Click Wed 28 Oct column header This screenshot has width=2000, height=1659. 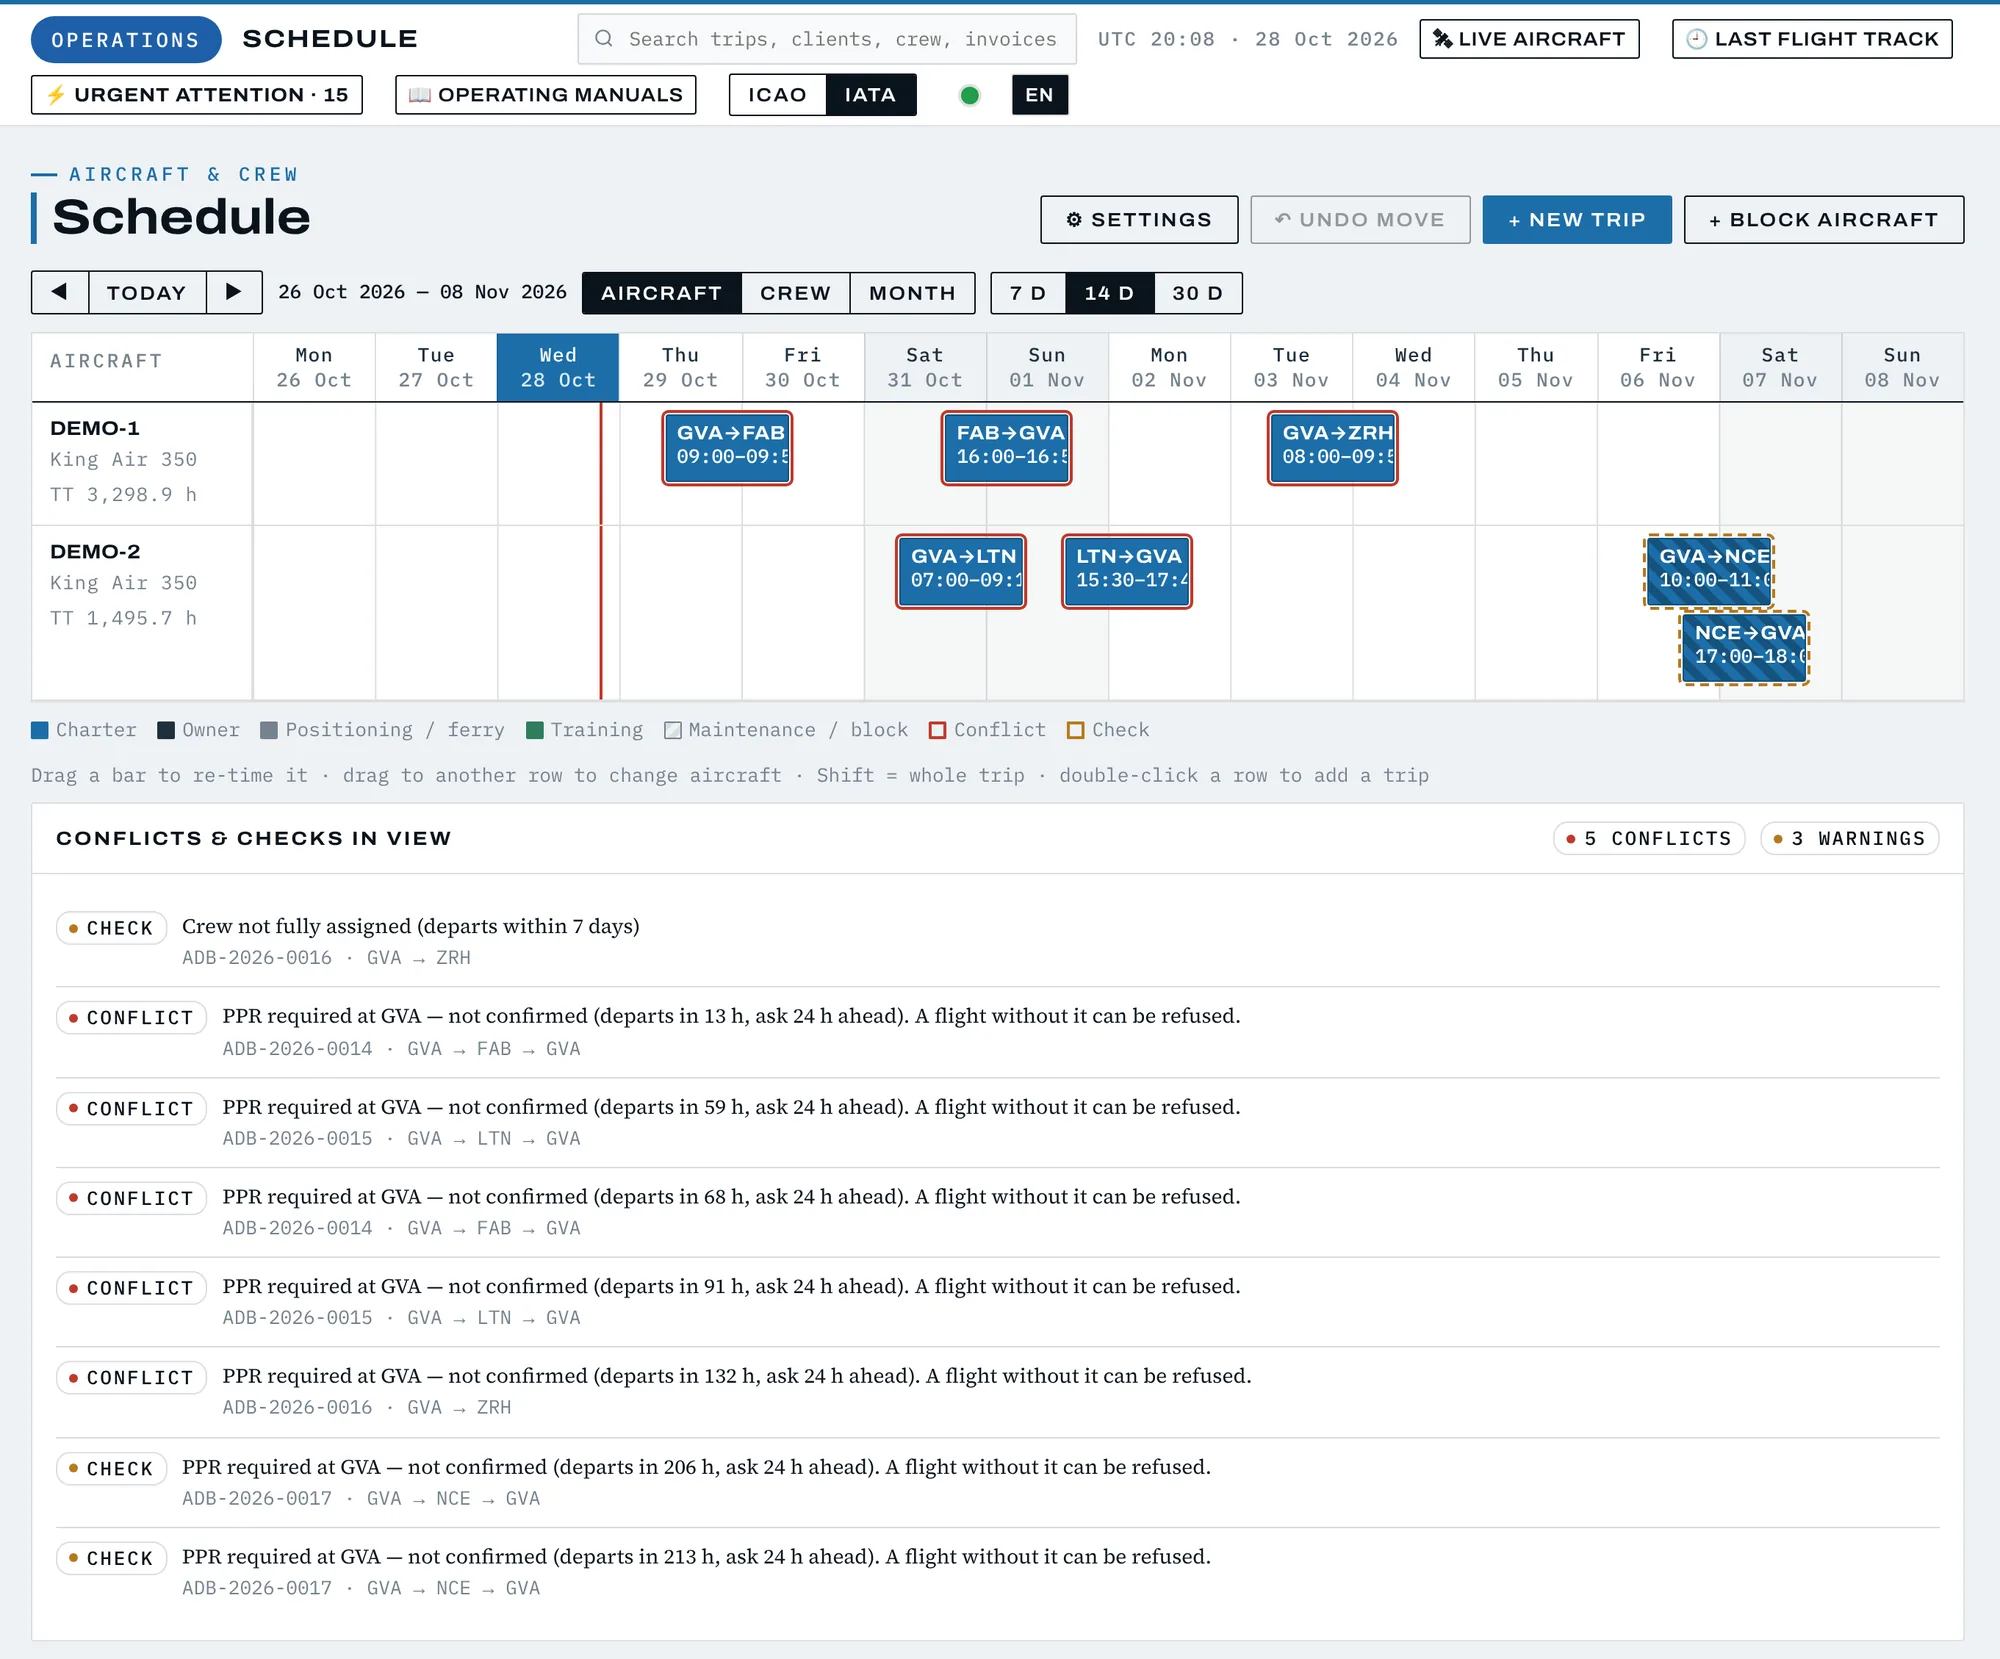pyautogui.click(x=558, y=367)
